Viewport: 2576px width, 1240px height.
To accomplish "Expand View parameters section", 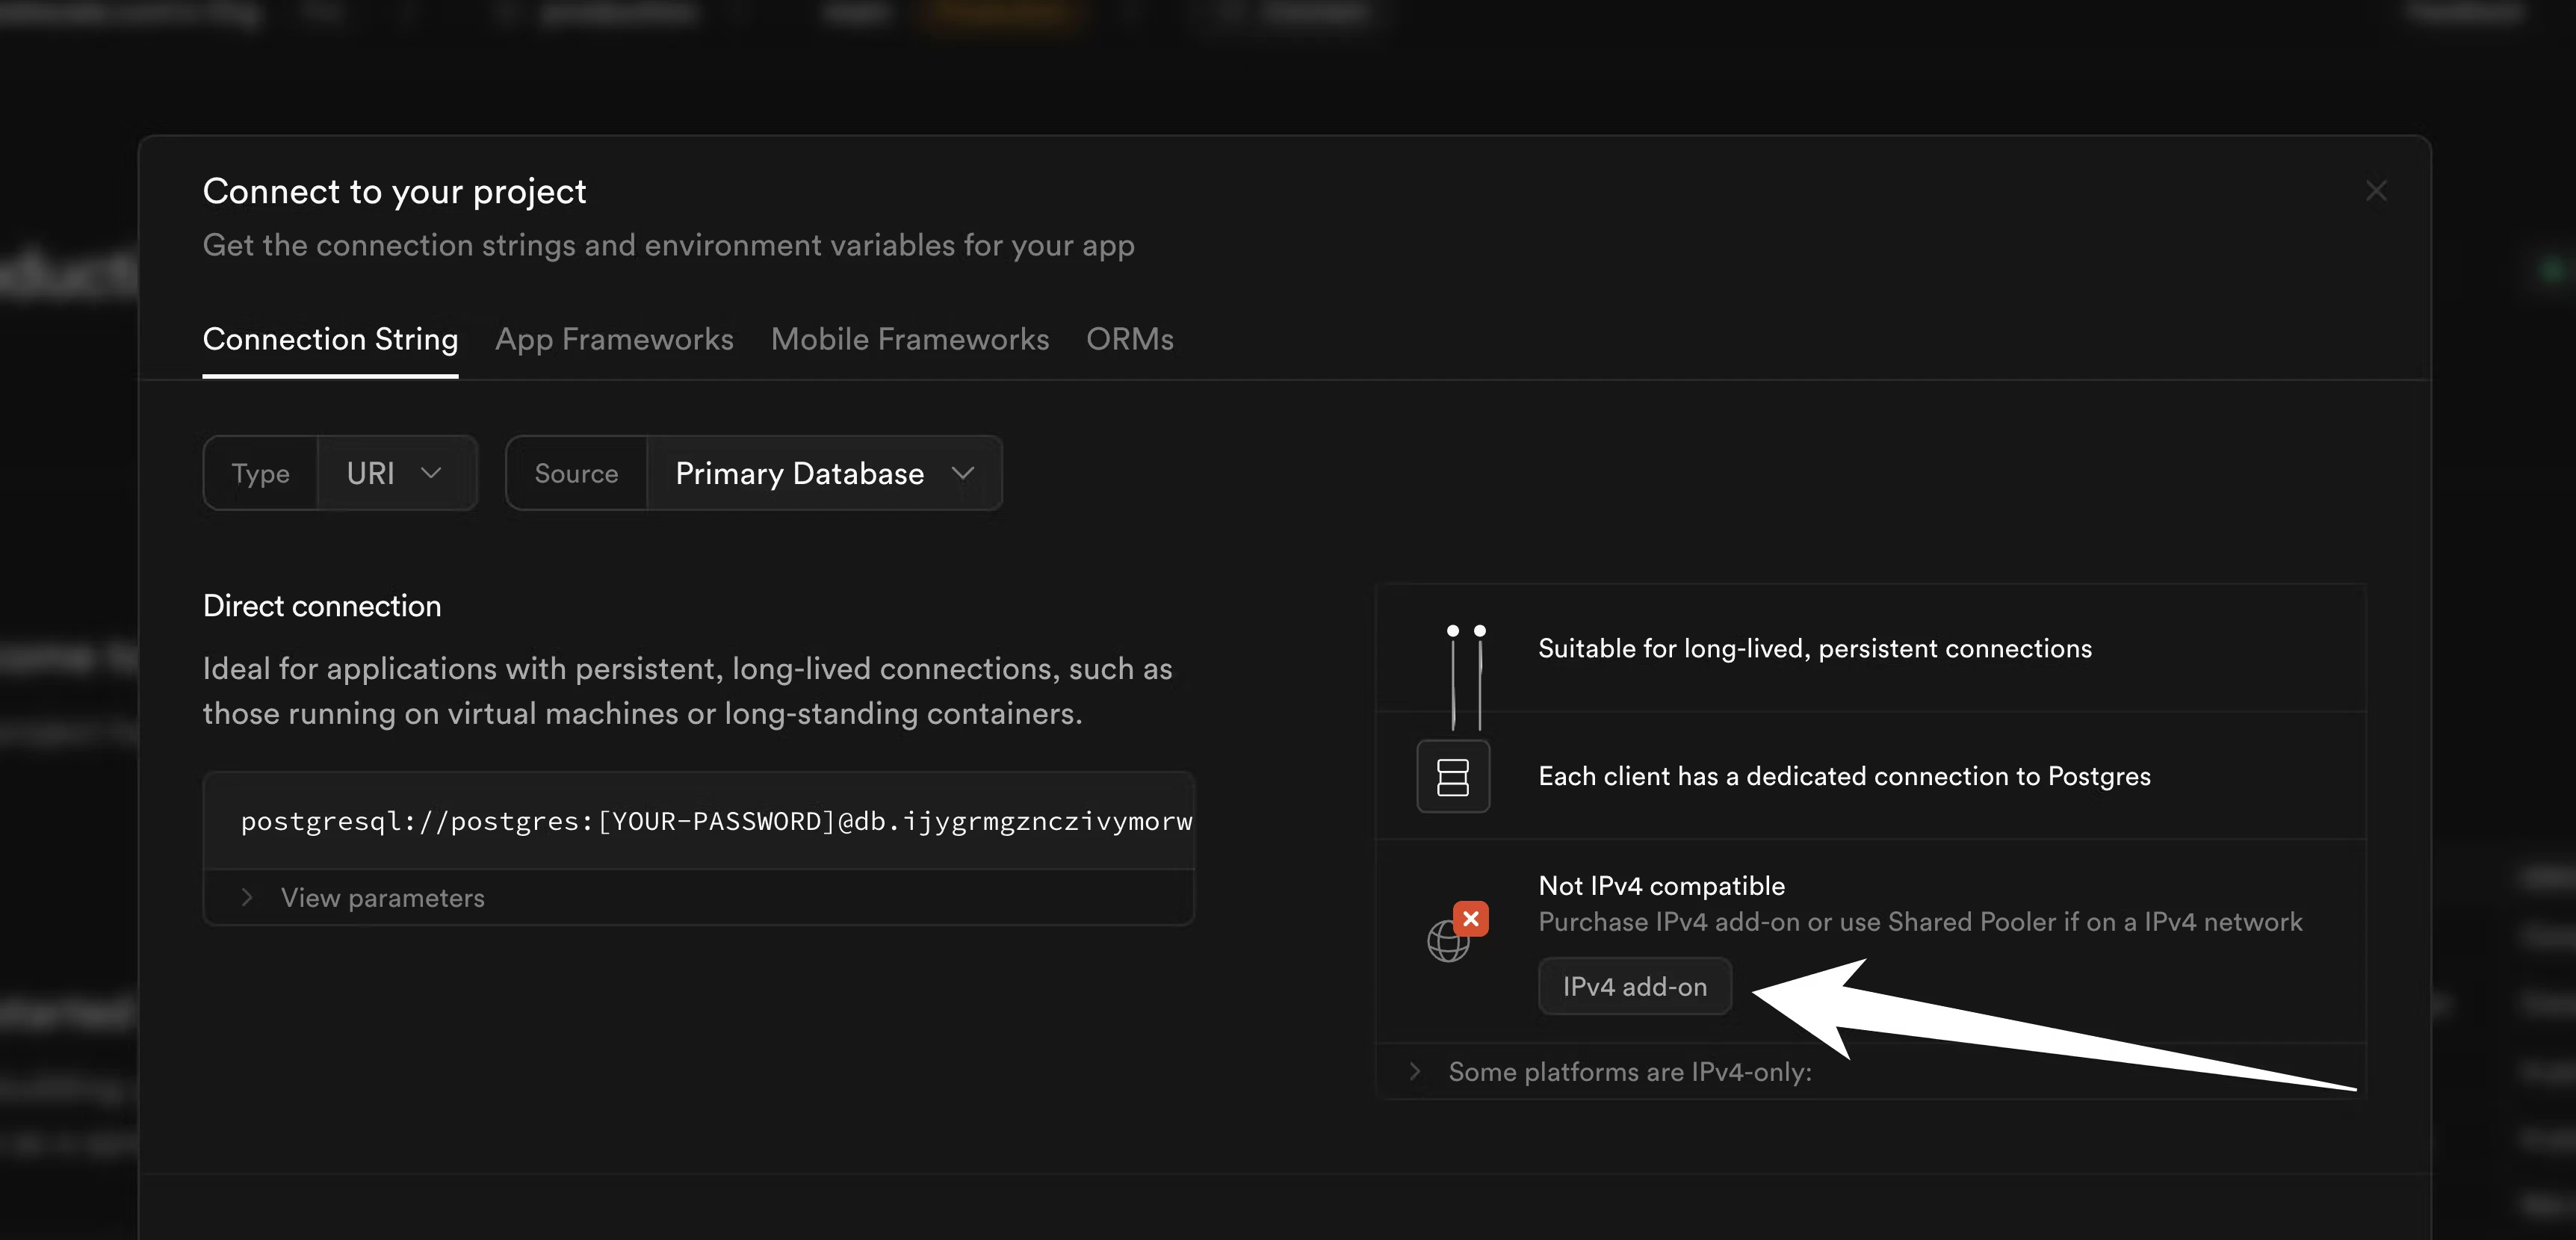I will (x=382, y=897).
